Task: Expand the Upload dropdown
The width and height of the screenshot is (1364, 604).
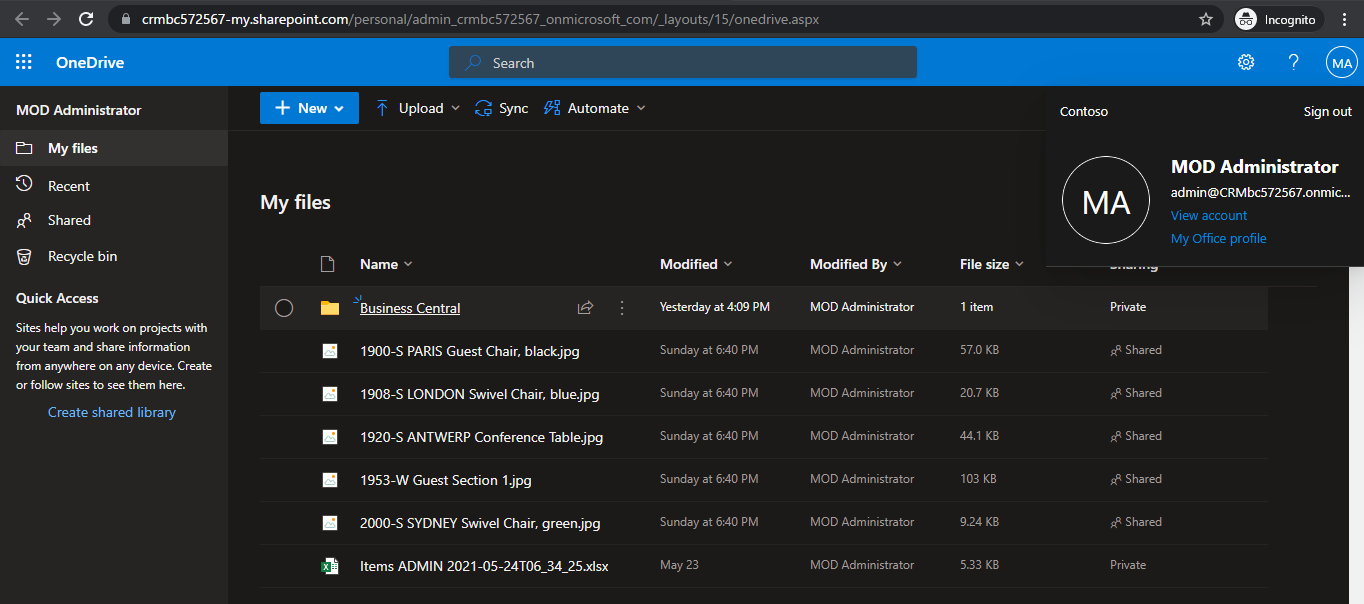Action: [x=456, y=108]
